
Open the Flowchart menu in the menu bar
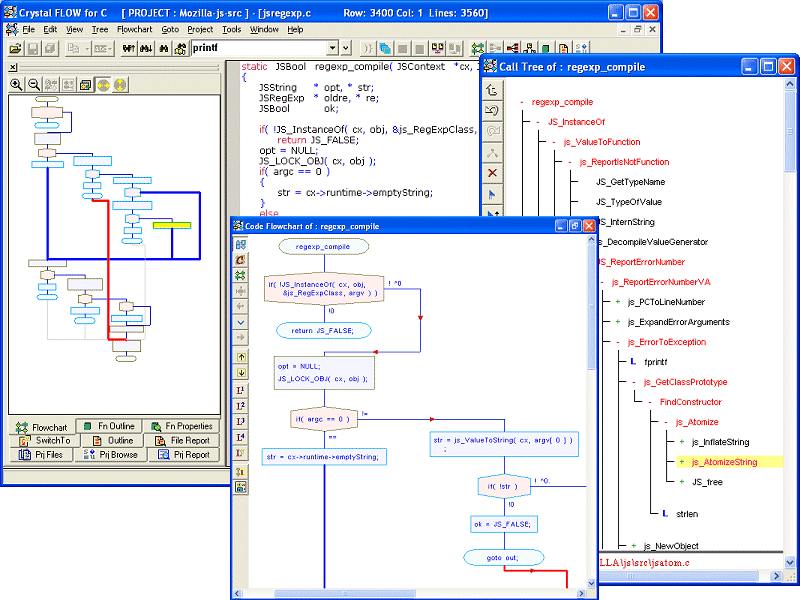point(137,29)
